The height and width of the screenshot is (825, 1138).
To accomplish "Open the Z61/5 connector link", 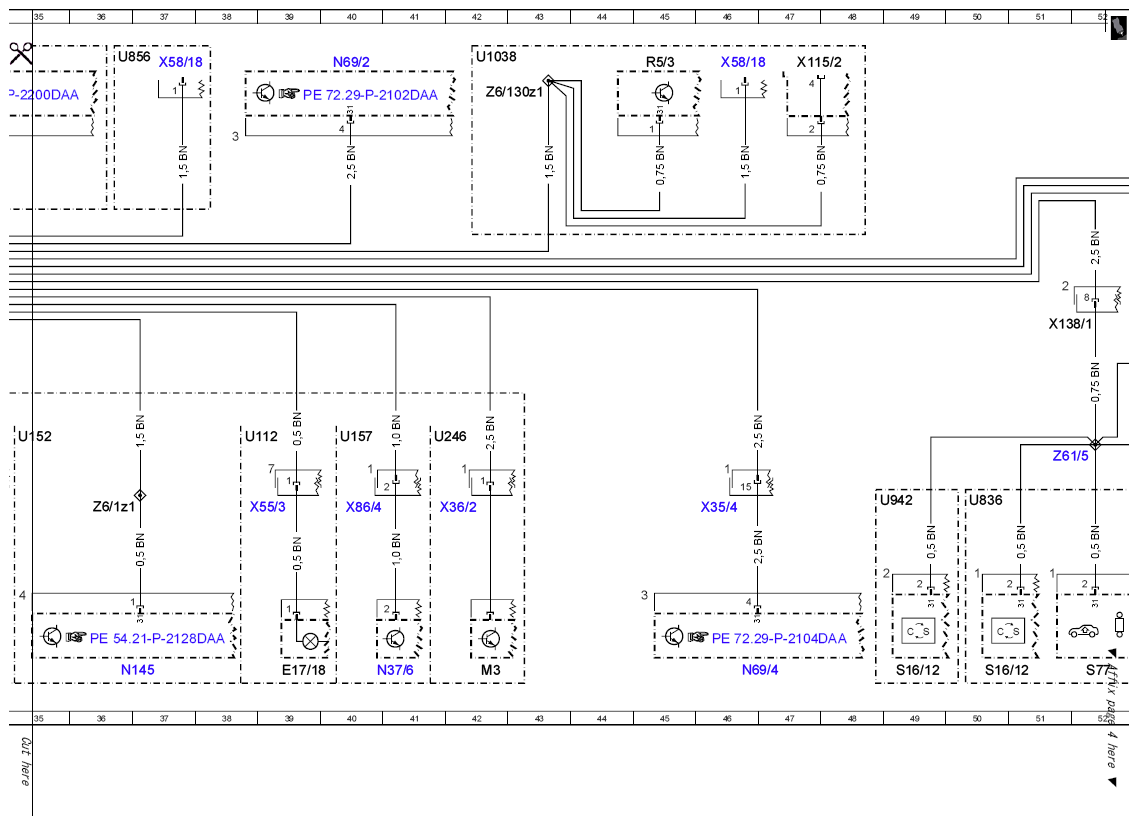I will pos(1071,456).
